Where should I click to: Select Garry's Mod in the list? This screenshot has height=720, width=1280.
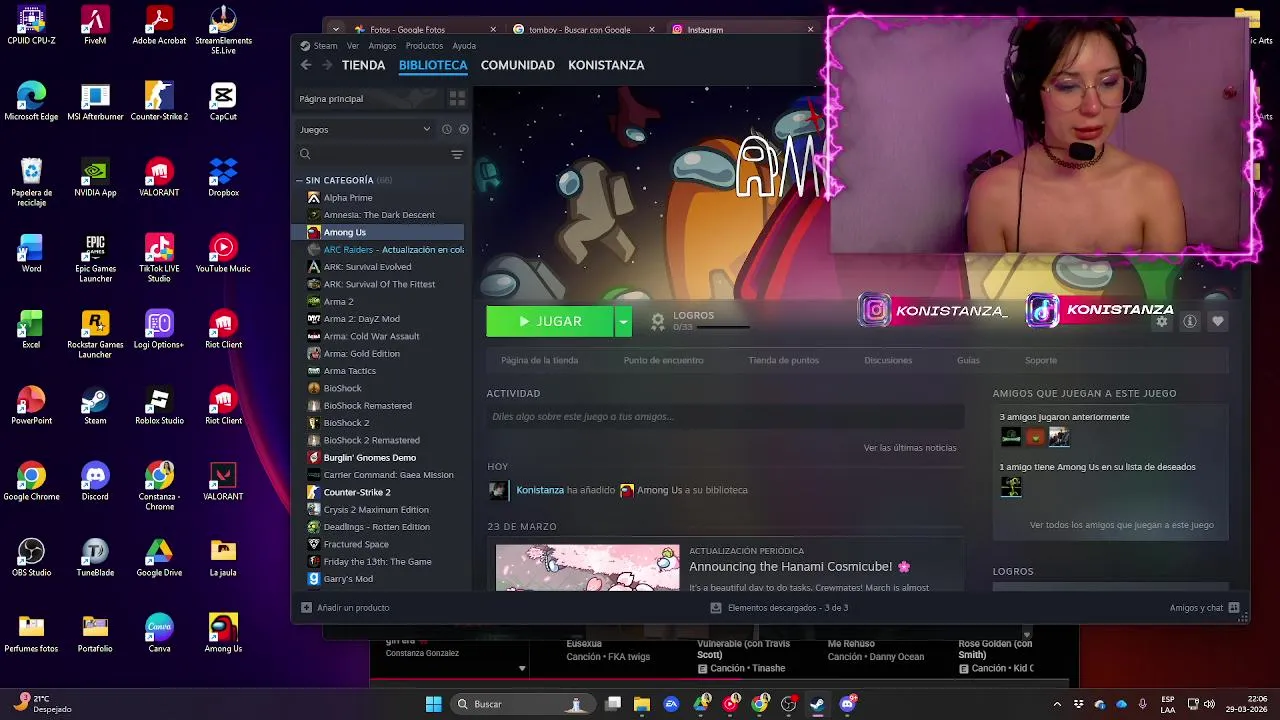(348, 579)
